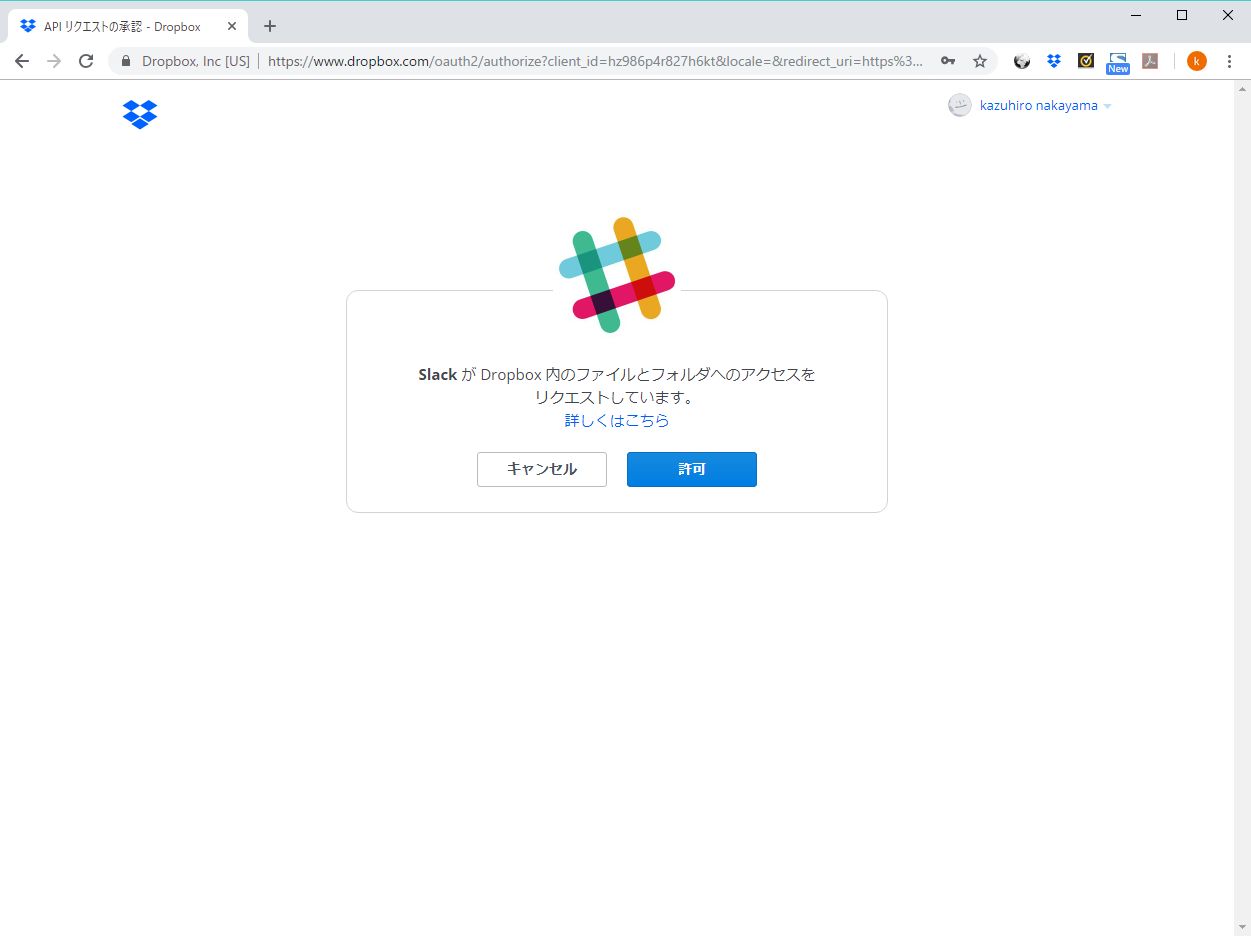
Task: Click the key saved-password icon
Action: [948, 61]
